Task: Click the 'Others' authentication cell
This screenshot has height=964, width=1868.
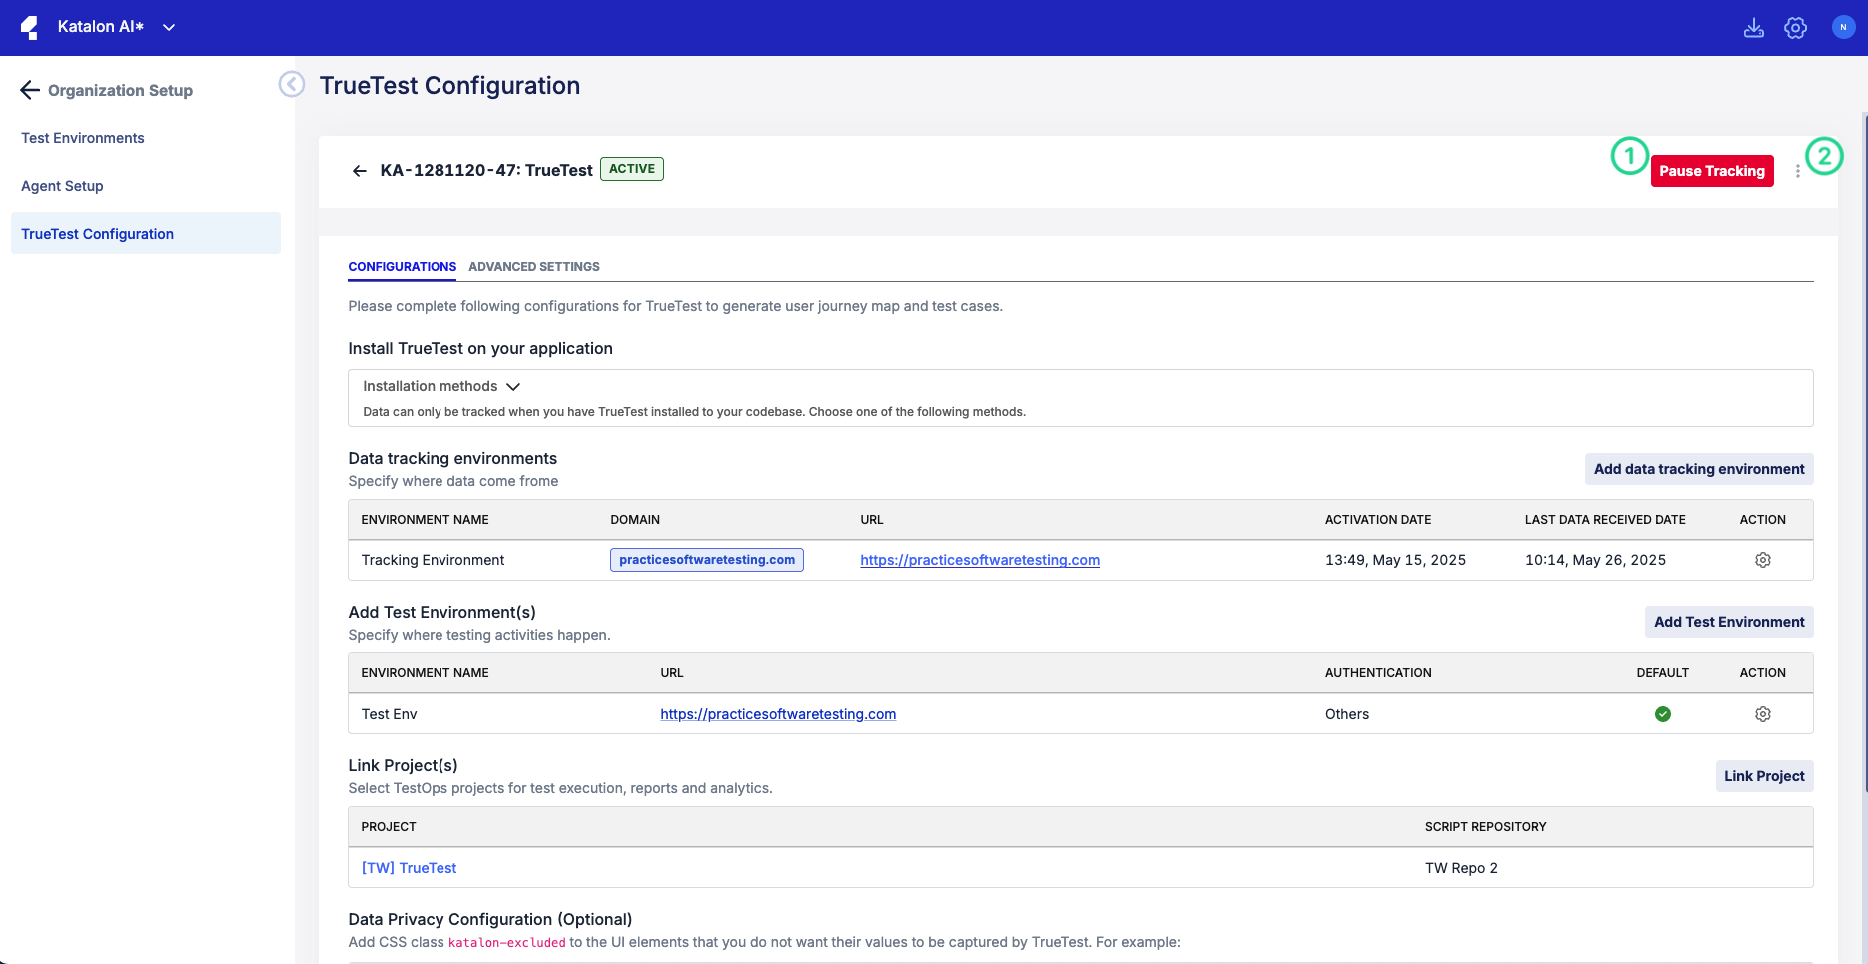Action: tap(1347, 714)
